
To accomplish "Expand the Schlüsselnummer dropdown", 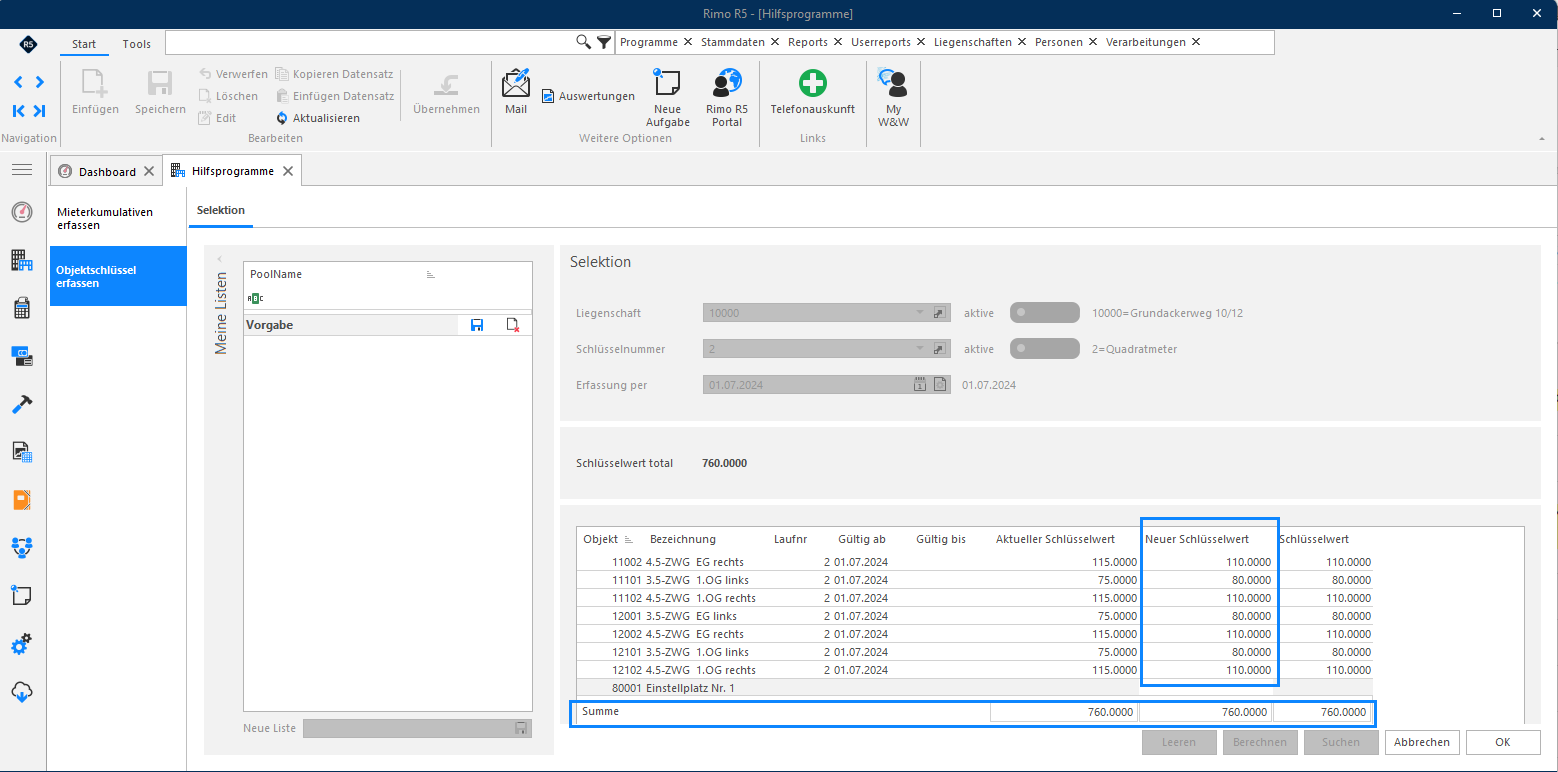I will (920, 349).
